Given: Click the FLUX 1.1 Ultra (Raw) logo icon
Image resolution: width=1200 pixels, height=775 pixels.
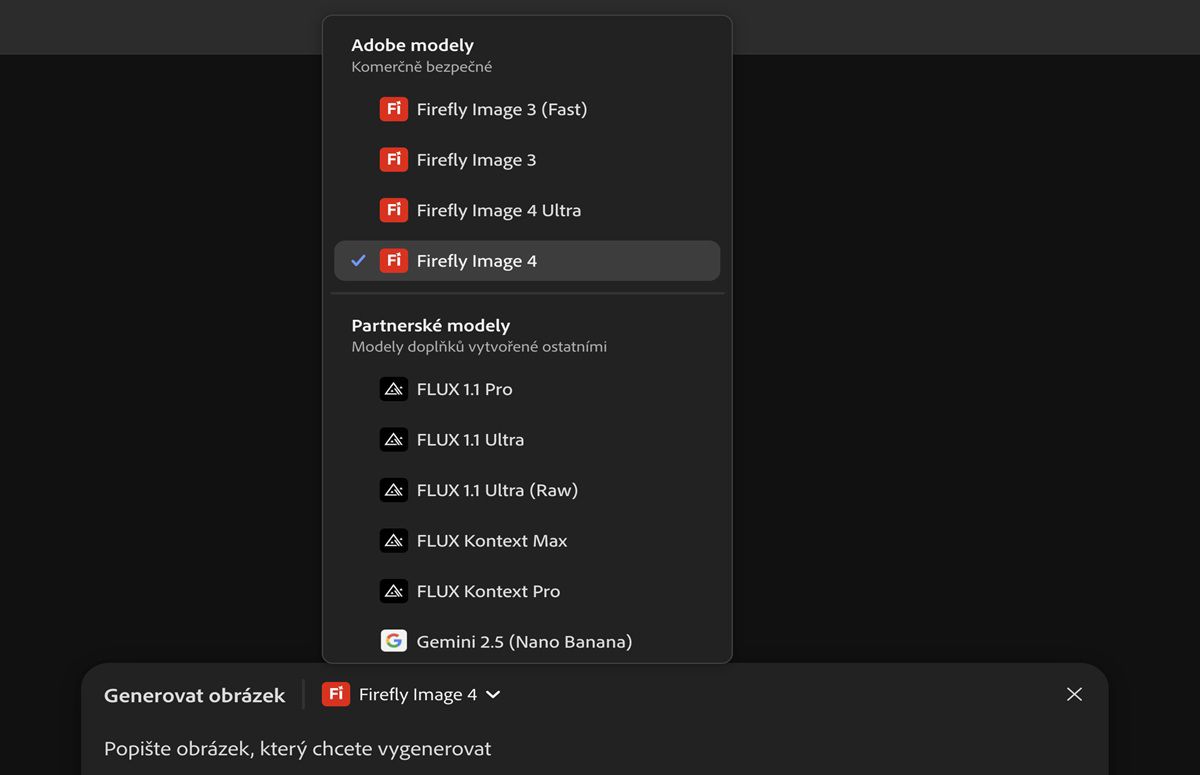Looking at the screenshot, I should (x=394, y=490).
